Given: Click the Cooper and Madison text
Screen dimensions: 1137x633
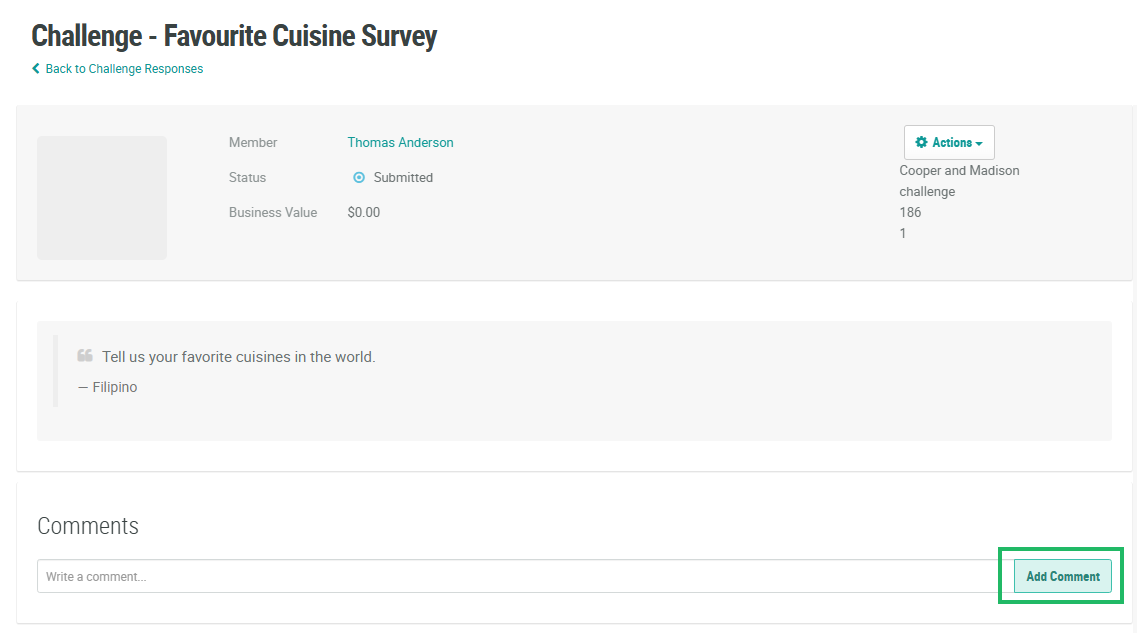Looking at the screenshot, I should (959, 171).
